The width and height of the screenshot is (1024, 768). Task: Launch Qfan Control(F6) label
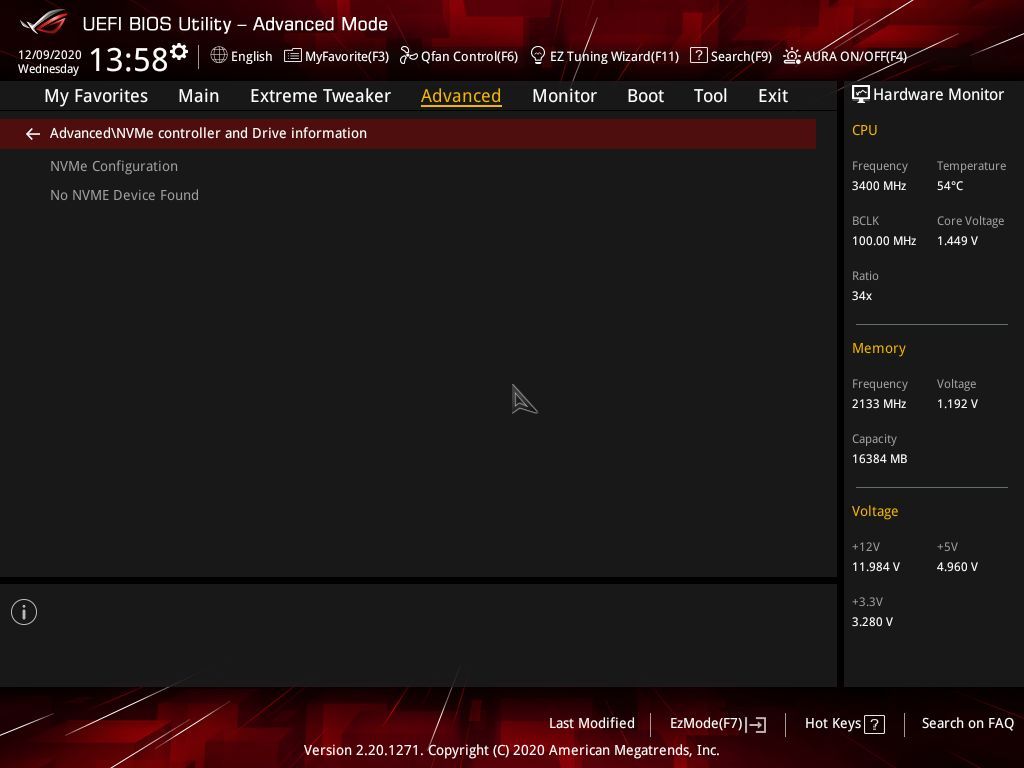click(x=470, y=57)
